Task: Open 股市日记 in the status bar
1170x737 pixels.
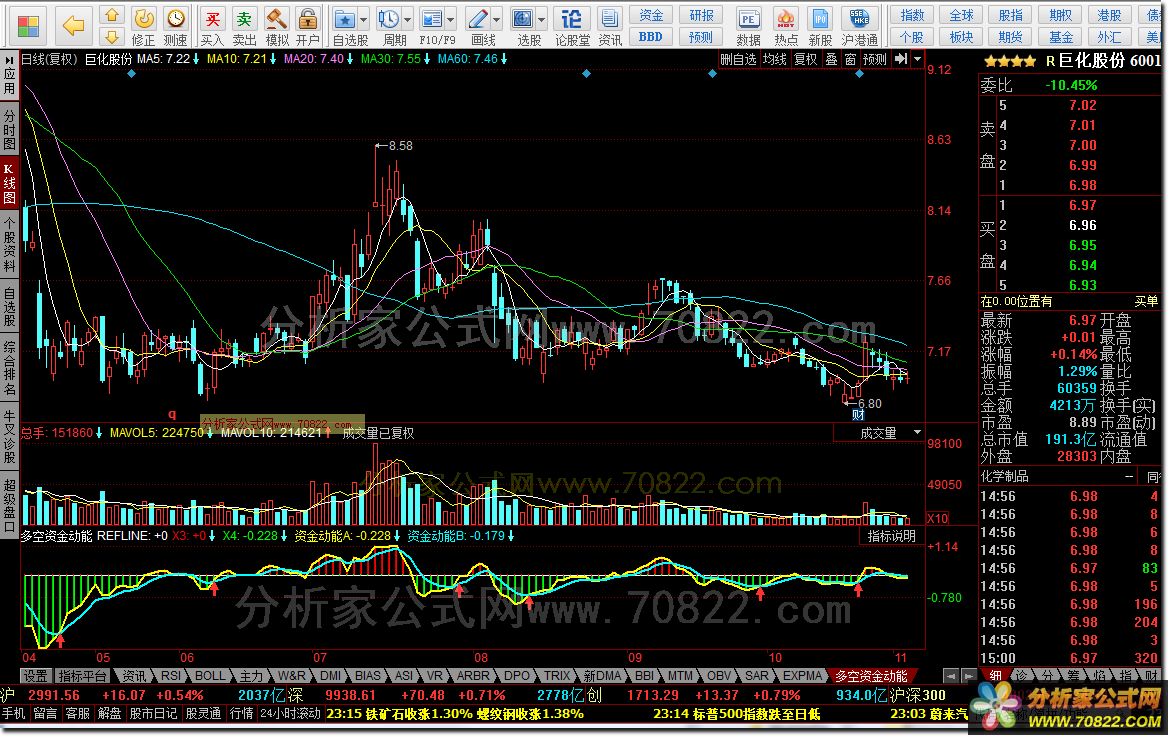Action: tap(153, 714)
